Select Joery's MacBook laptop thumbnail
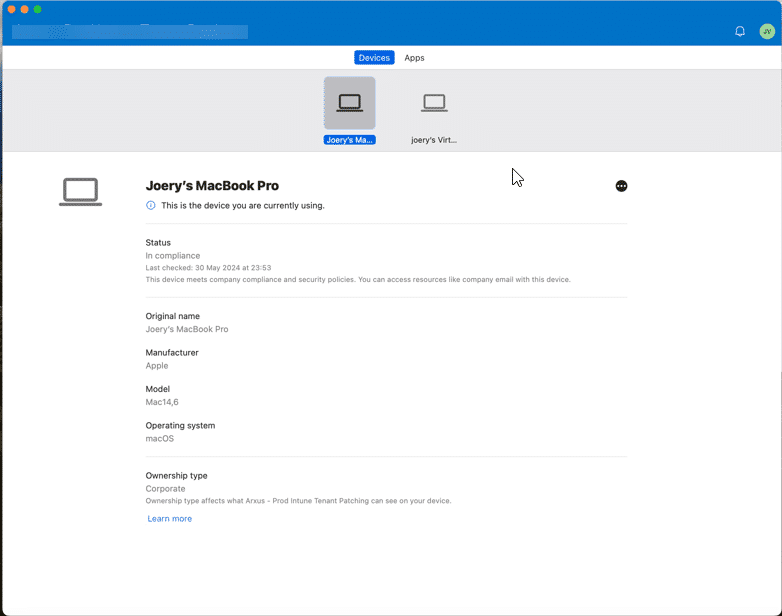This screenshot has width=782, height=616. tap(350, 103)
